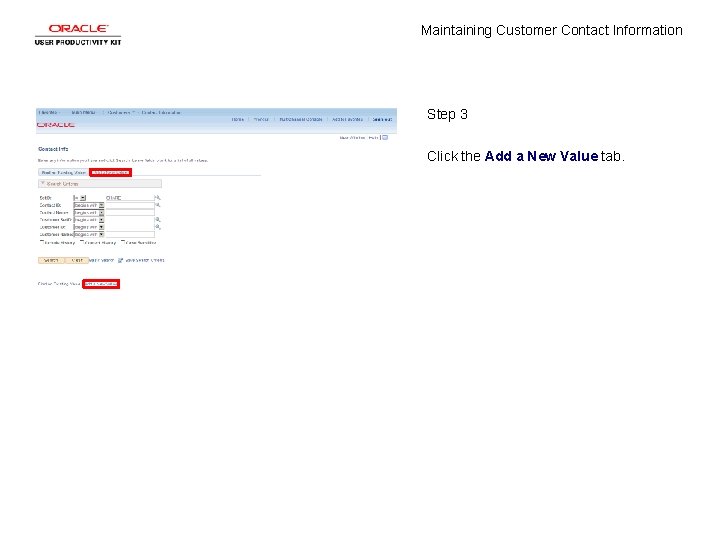Enable the Correct History checkbox
This screenshot has height=540, width=720.
pyautogui.click(x=82, y=242)
